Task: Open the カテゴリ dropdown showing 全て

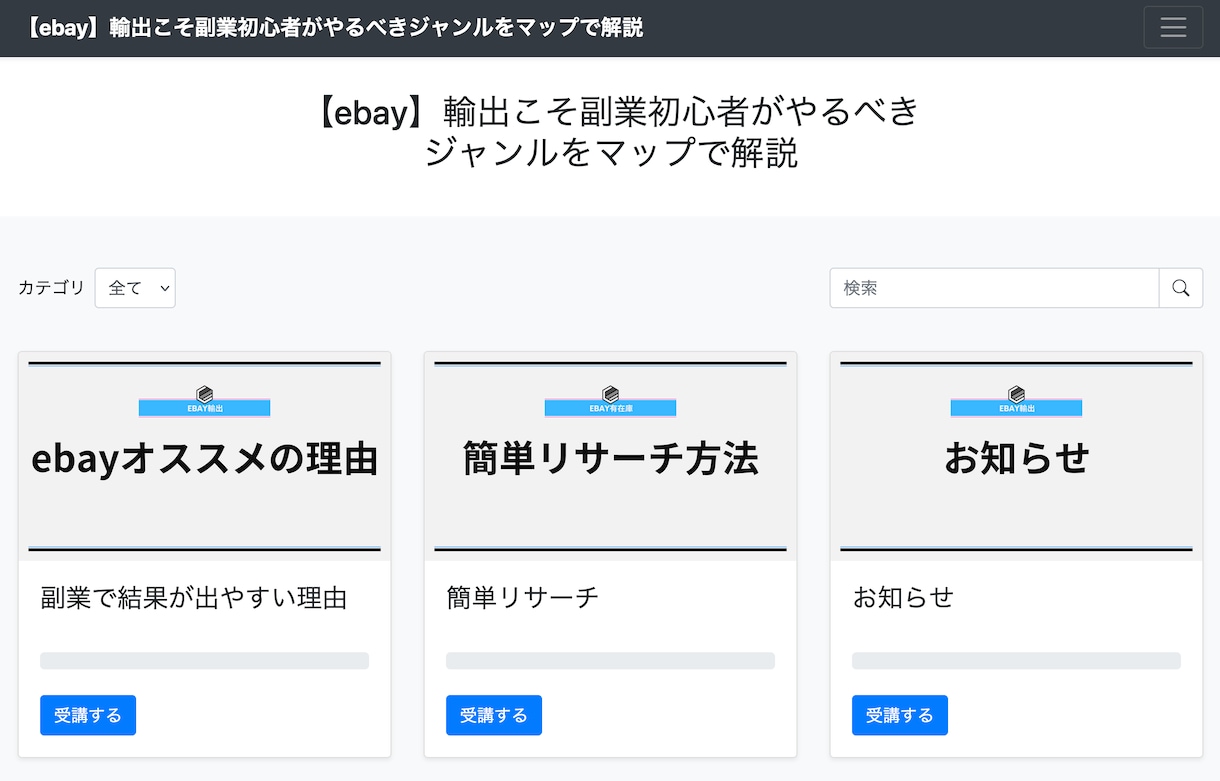Action: pos(135,288)
